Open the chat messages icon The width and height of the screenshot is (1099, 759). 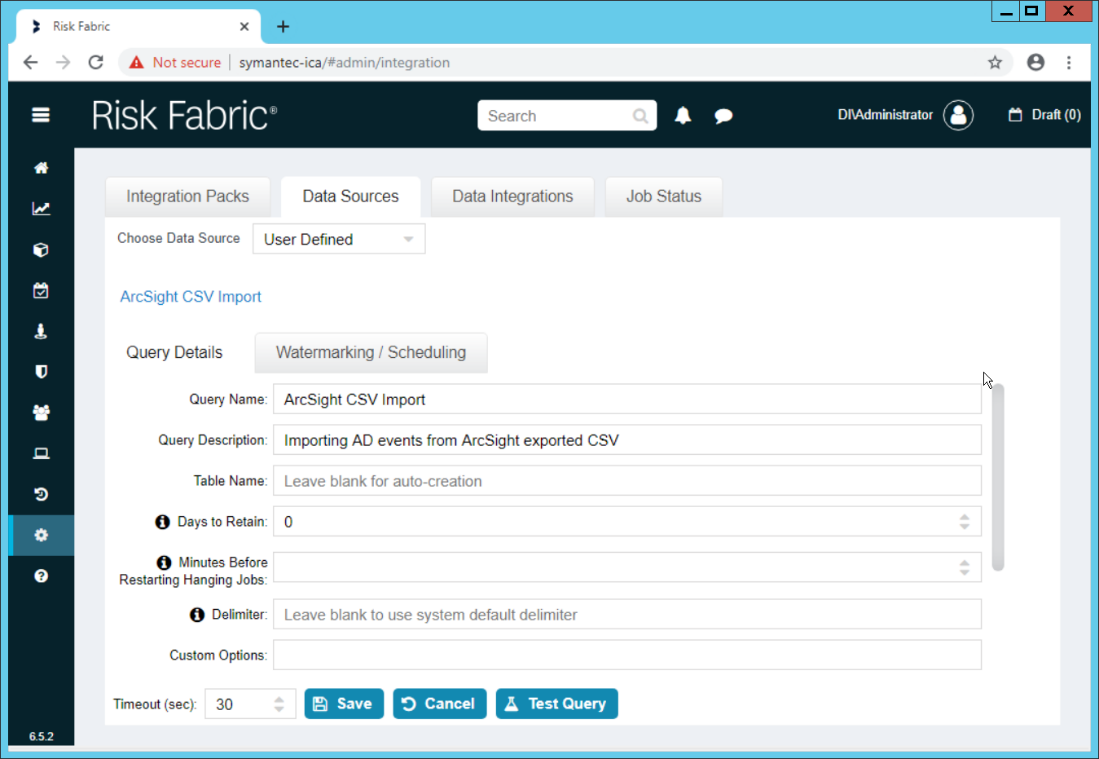click(x=724, y=116)
